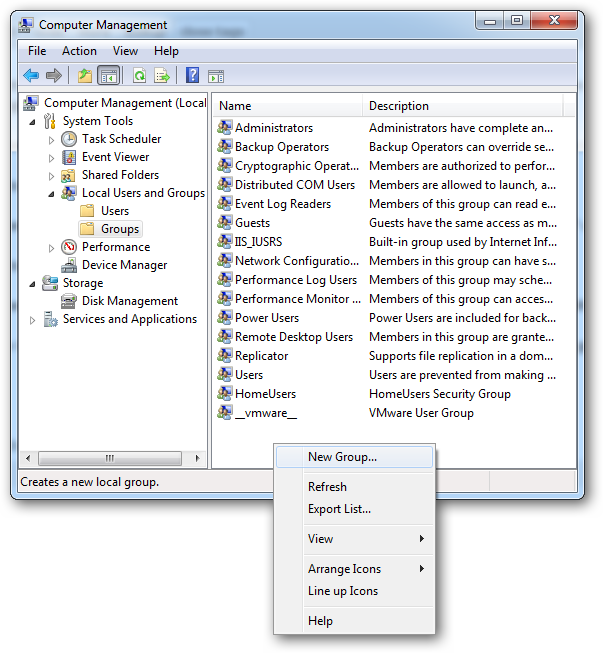Click the Storage icon in tree
Screen dimensions: 603x653
pyautogui.click(x=50, y=283)
